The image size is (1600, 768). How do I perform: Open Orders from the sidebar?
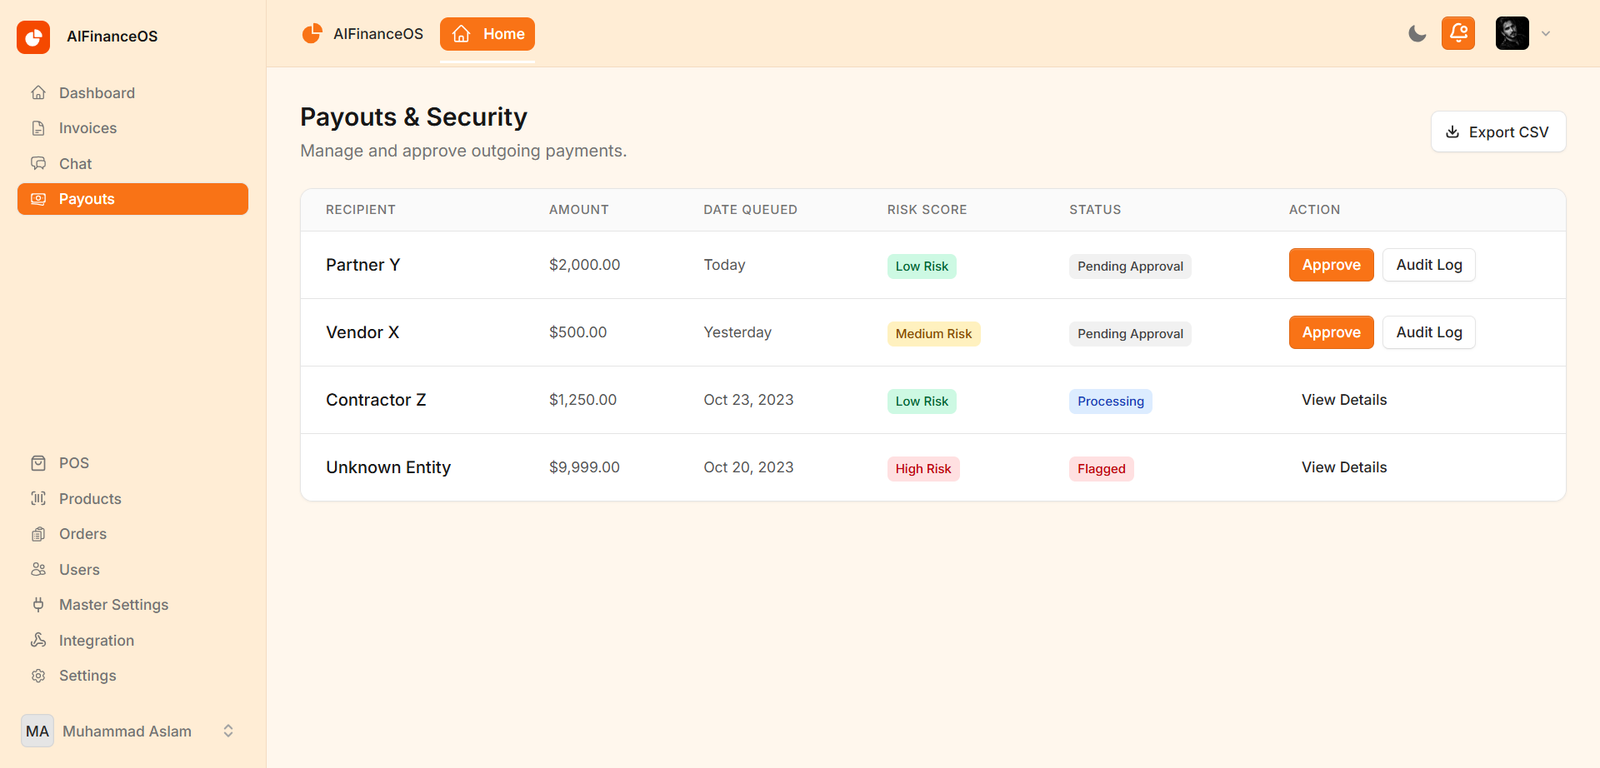132,534
